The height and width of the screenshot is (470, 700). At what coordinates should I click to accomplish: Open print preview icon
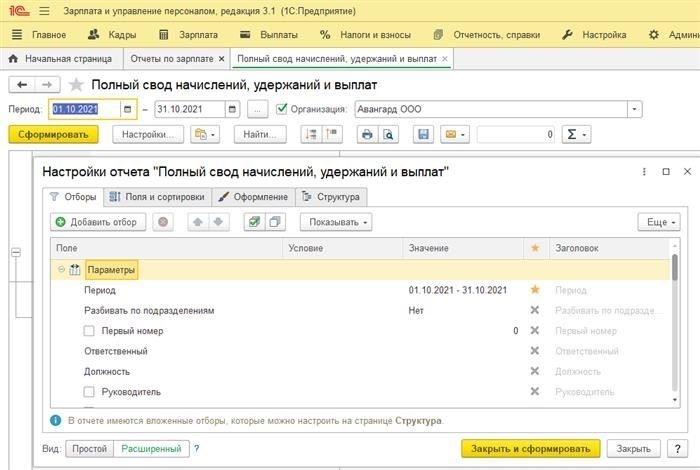click(x=388, y=134)
